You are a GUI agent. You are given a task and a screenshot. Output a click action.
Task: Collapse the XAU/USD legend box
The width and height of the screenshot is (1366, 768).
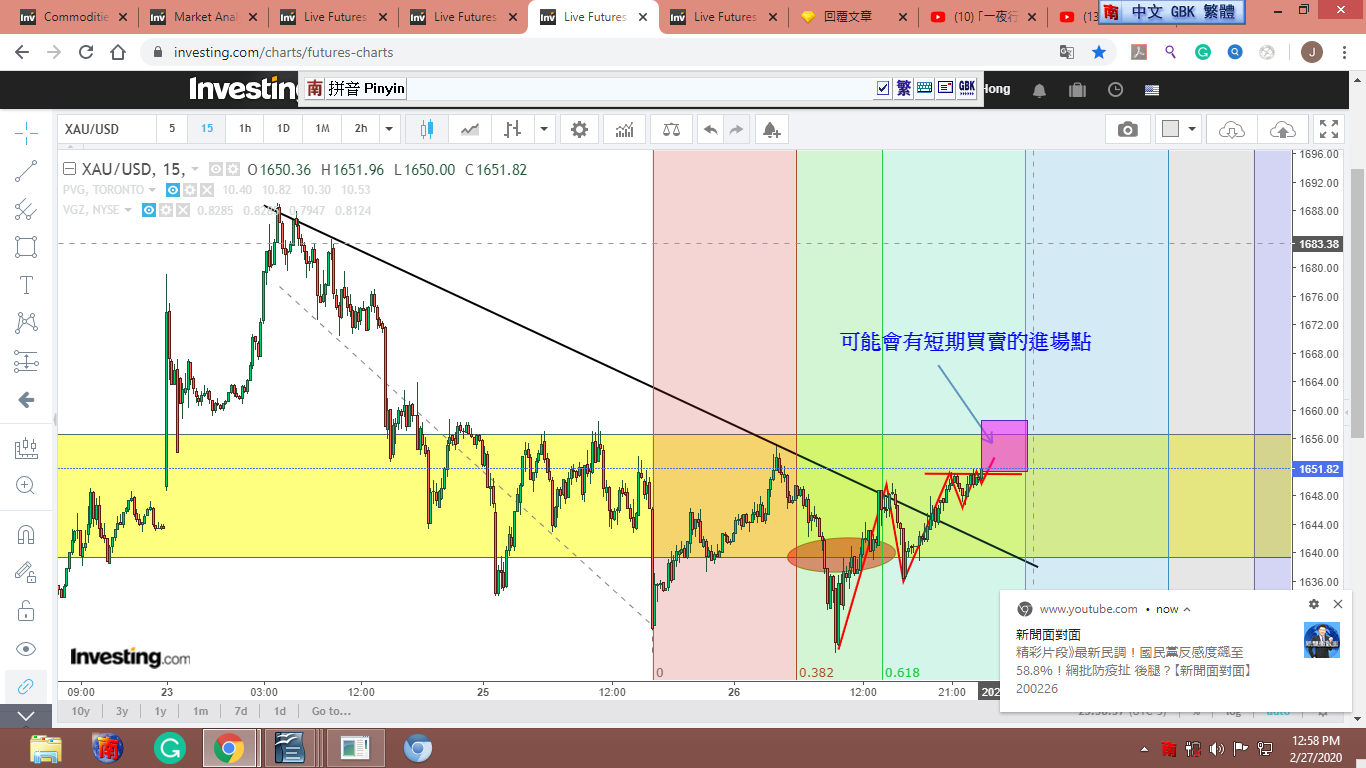click(x=69, y=169)
